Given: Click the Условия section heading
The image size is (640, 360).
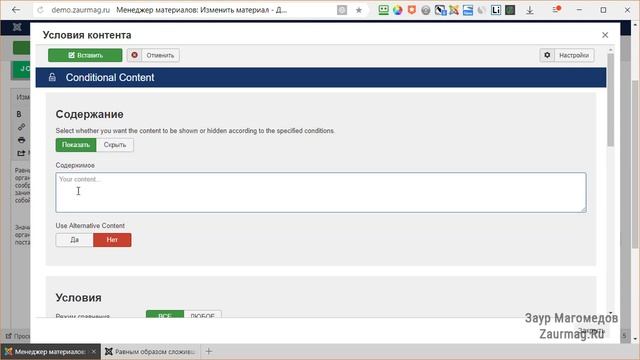Looking at the screenshot, I should 78,298.
